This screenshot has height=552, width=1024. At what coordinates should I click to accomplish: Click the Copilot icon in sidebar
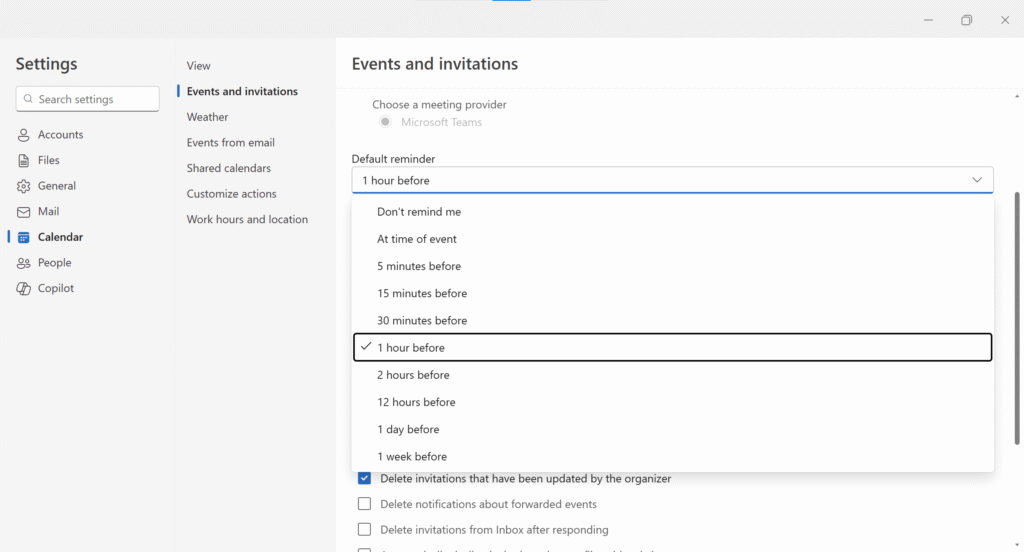24,289
